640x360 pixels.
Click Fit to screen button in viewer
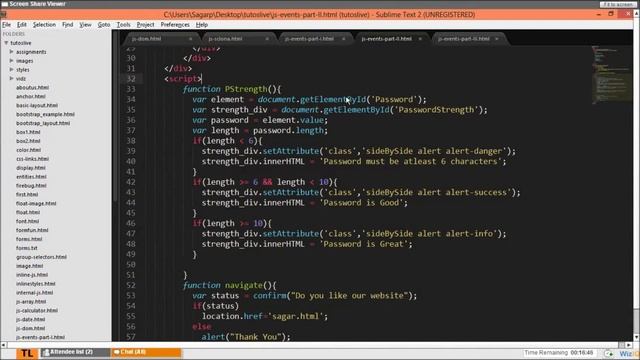click(x=618, y=4)
